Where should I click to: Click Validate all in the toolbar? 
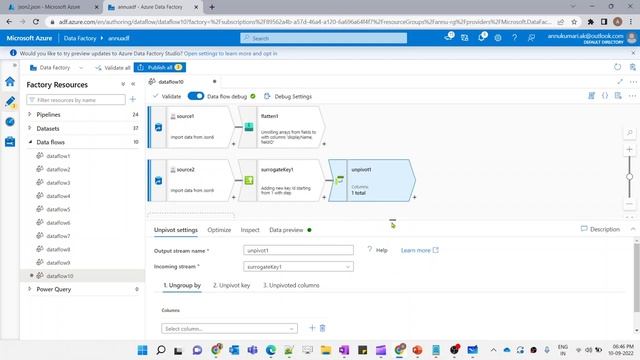tap(113, 68)
